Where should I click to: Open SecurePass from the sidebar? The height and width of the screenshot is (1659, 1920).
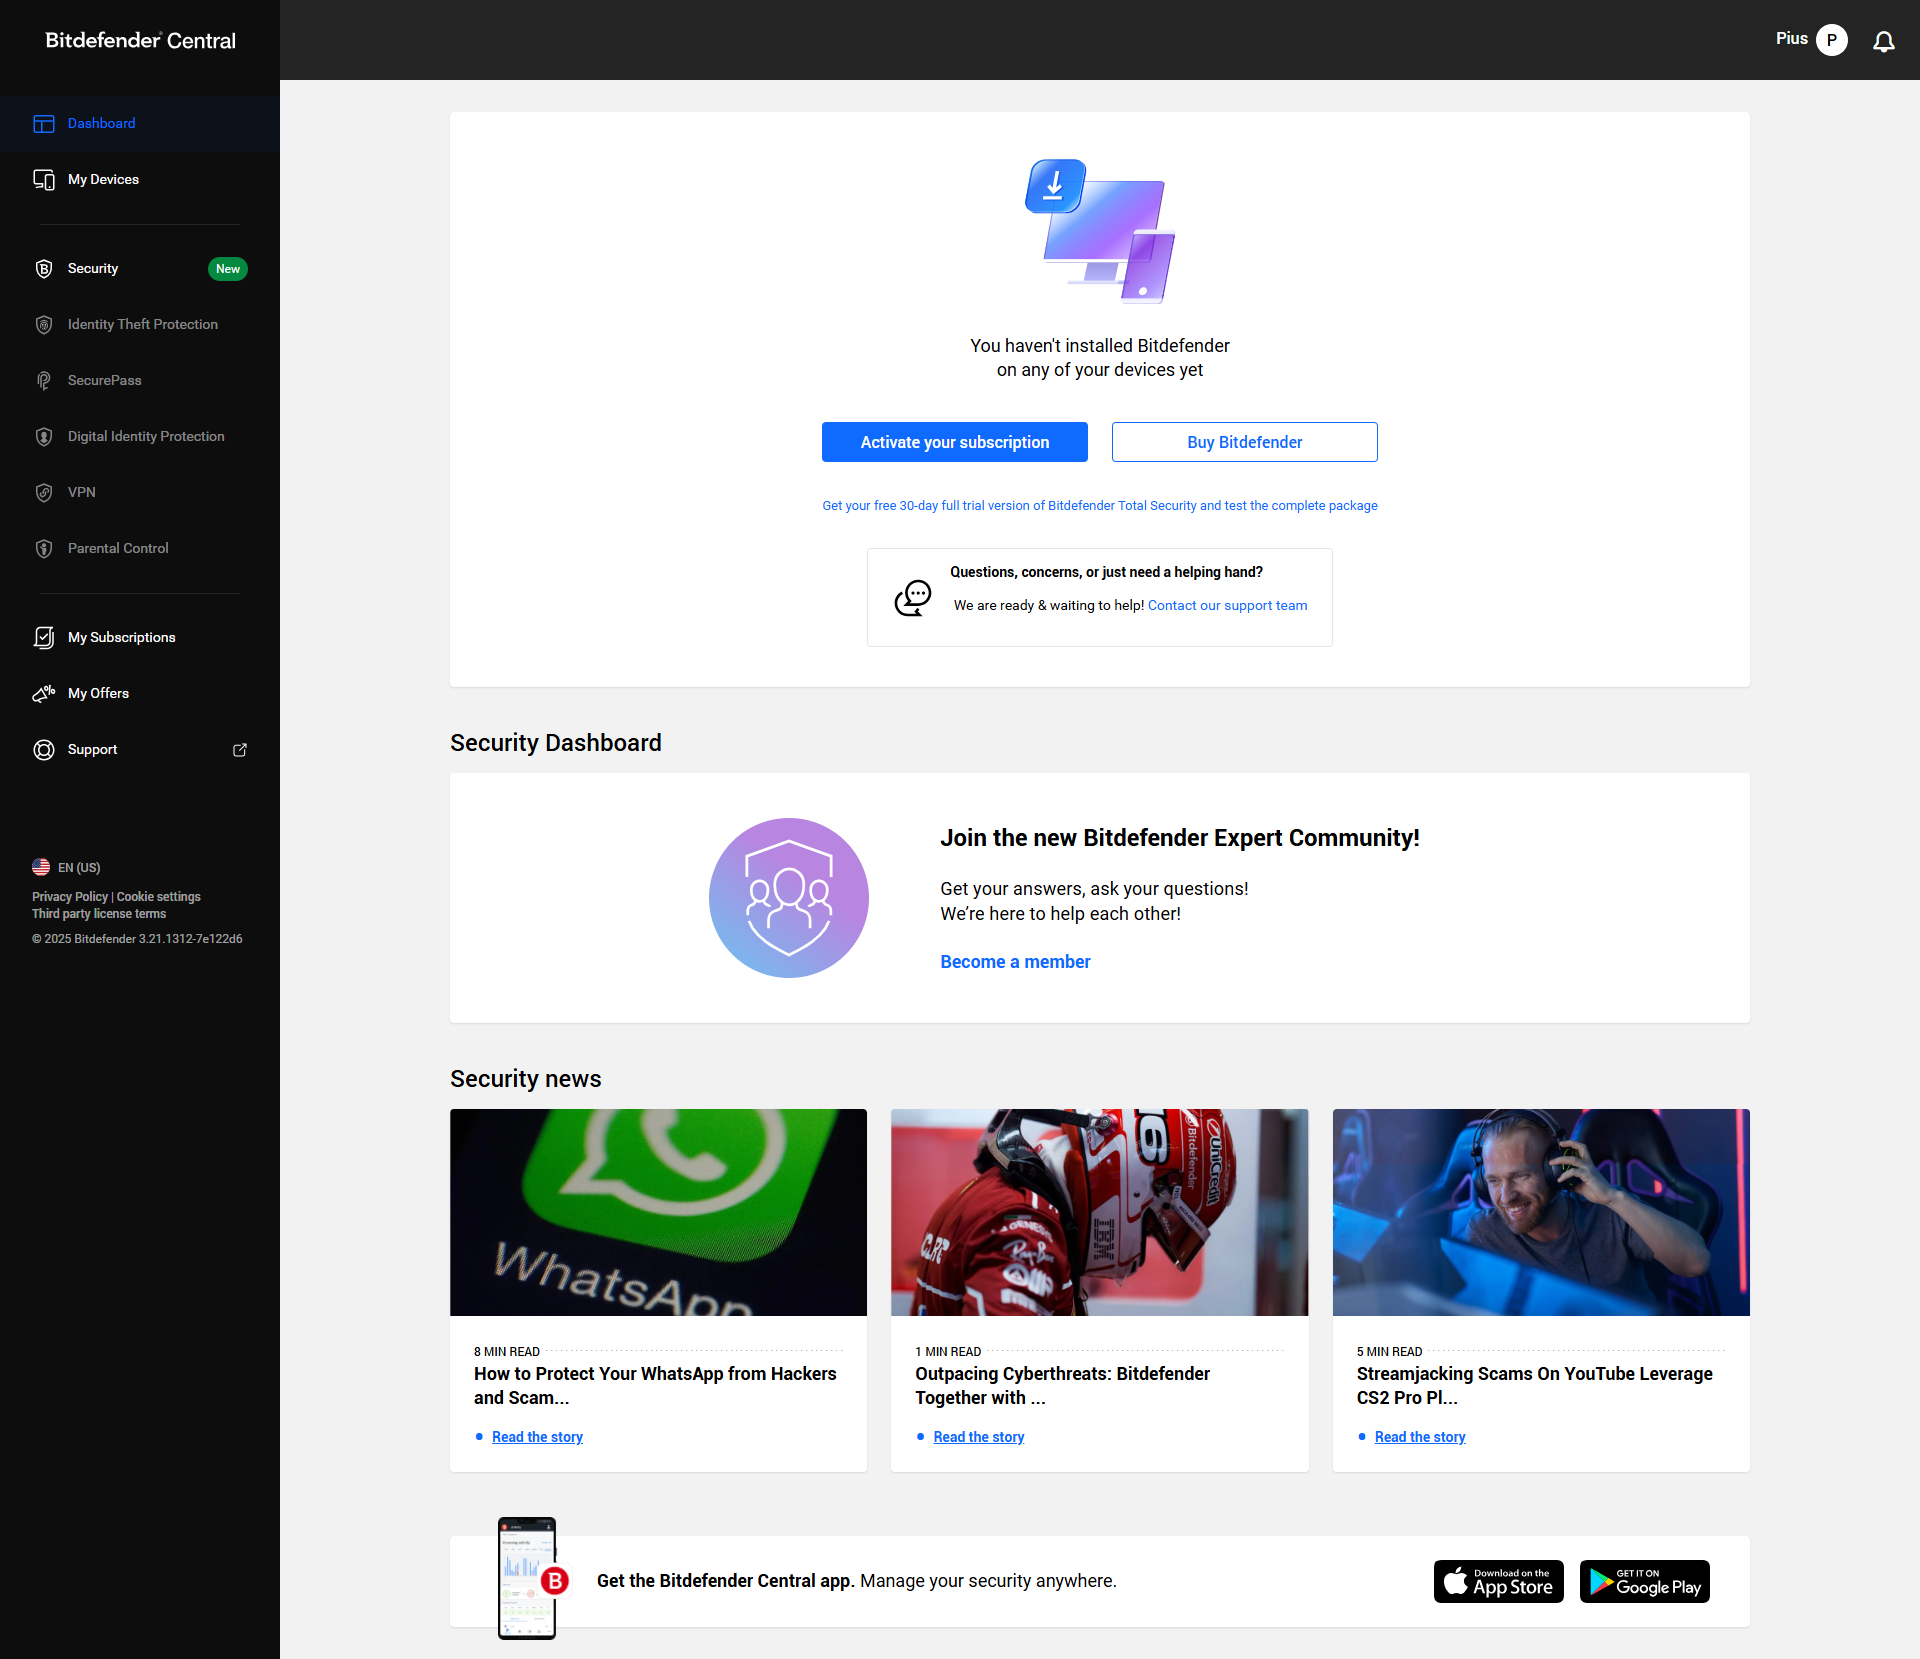(104, 381)
